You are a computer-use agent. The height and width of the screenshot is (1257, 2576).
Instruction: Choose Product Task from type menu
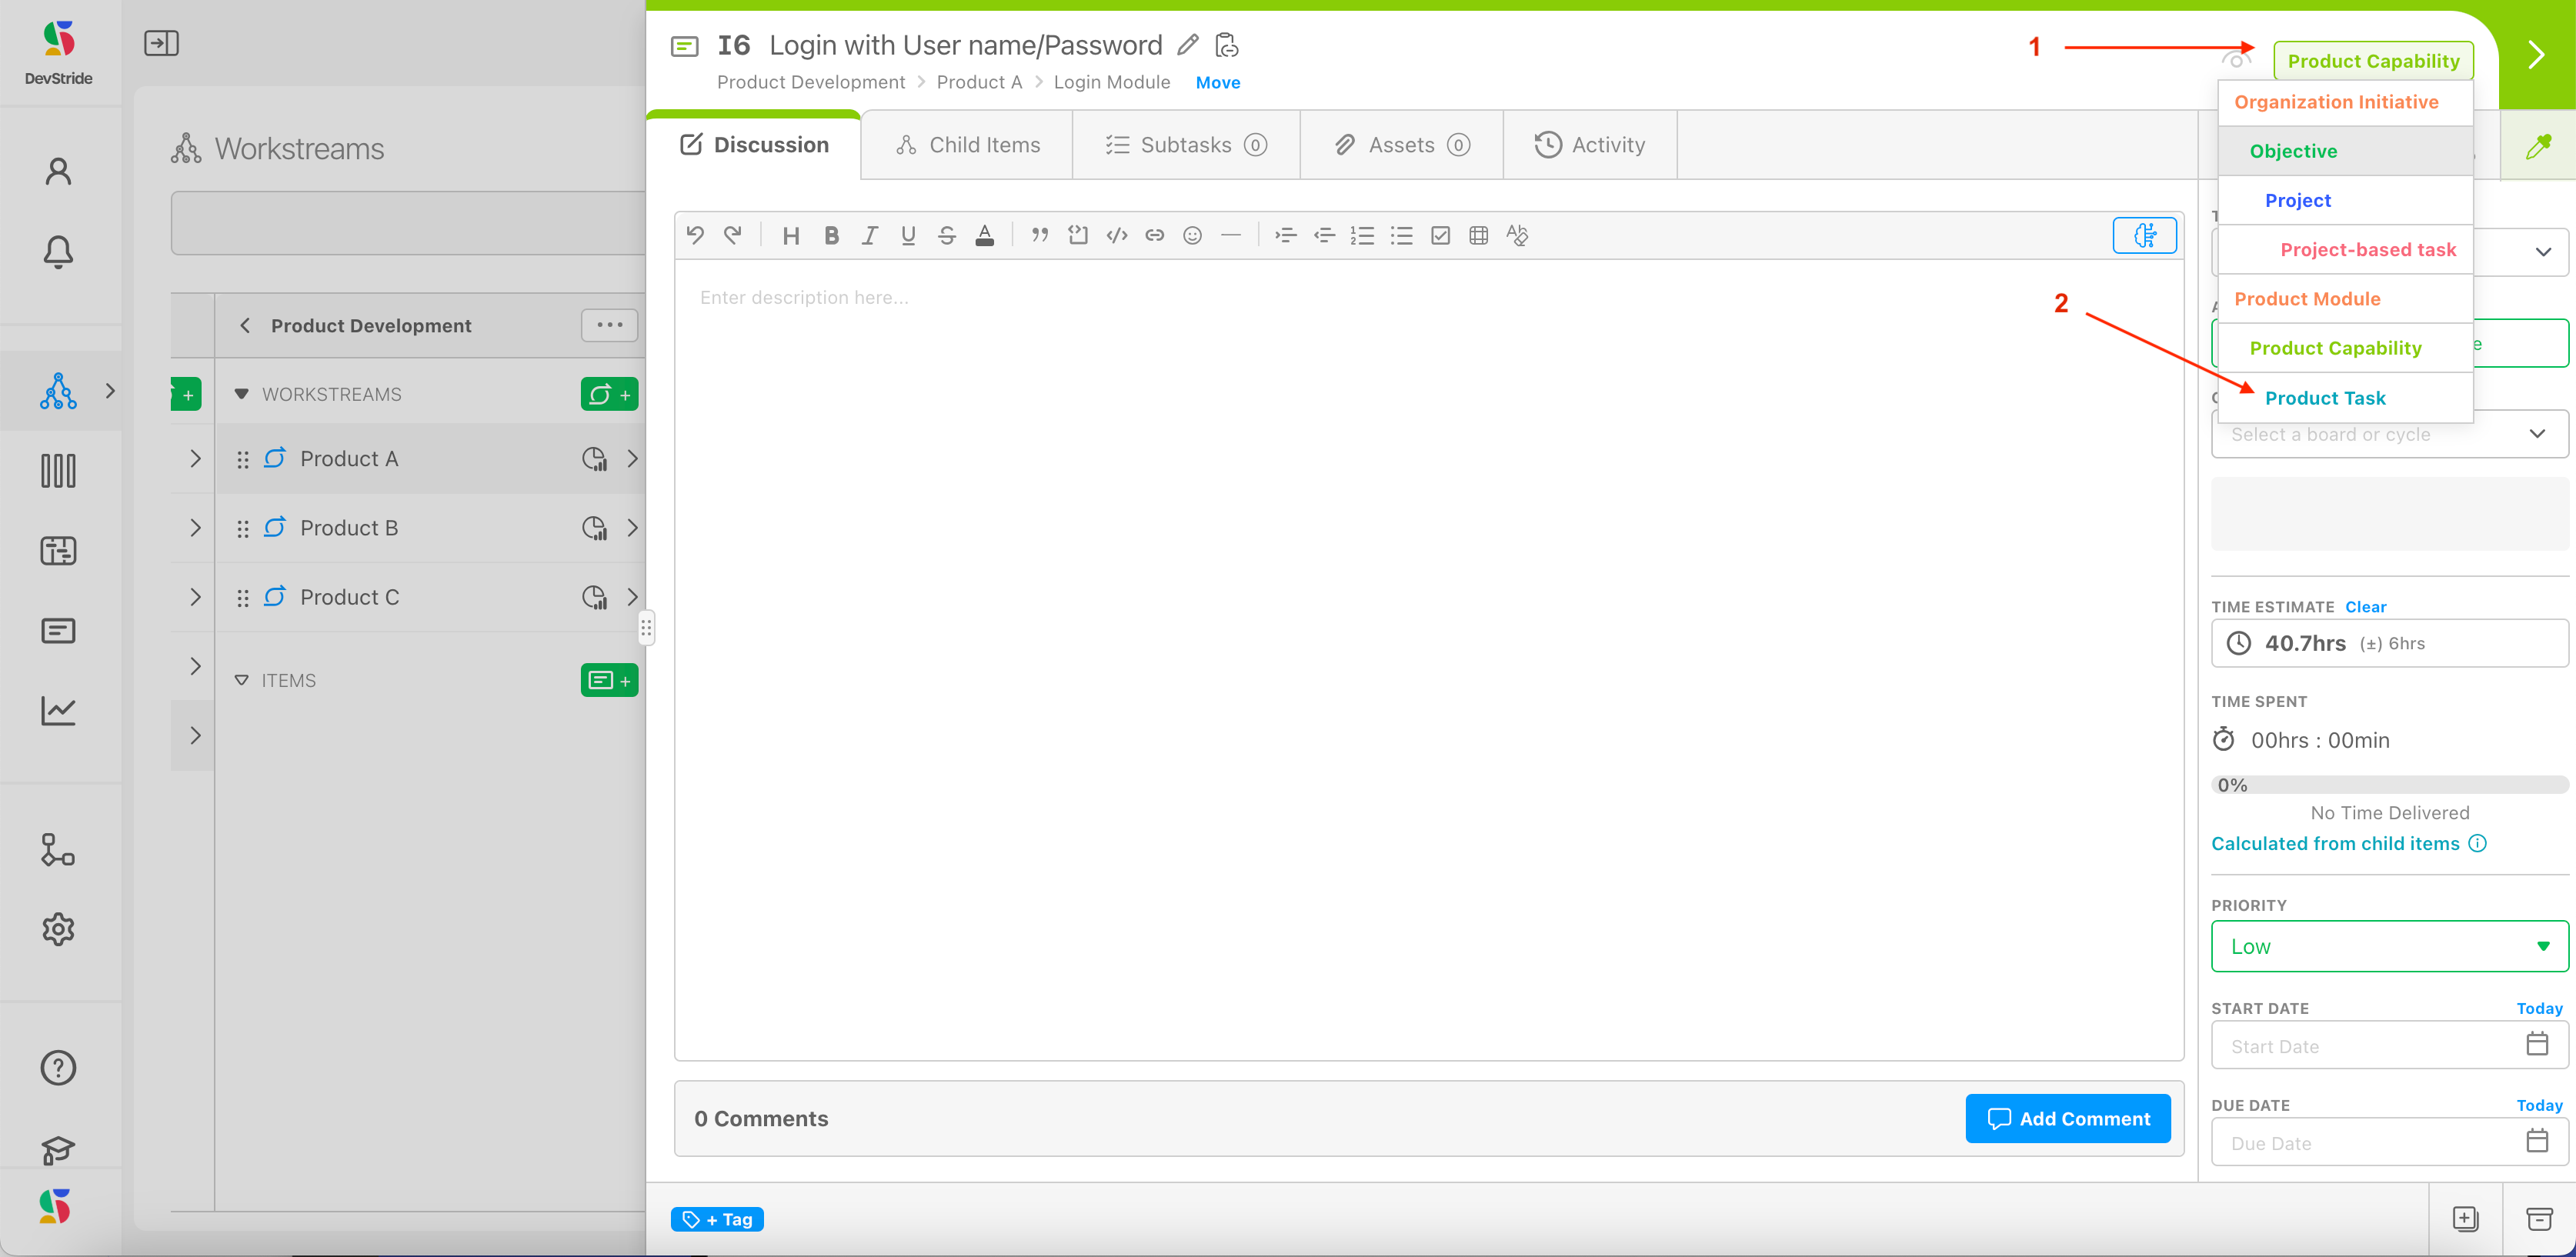[x=2325, y=398]
